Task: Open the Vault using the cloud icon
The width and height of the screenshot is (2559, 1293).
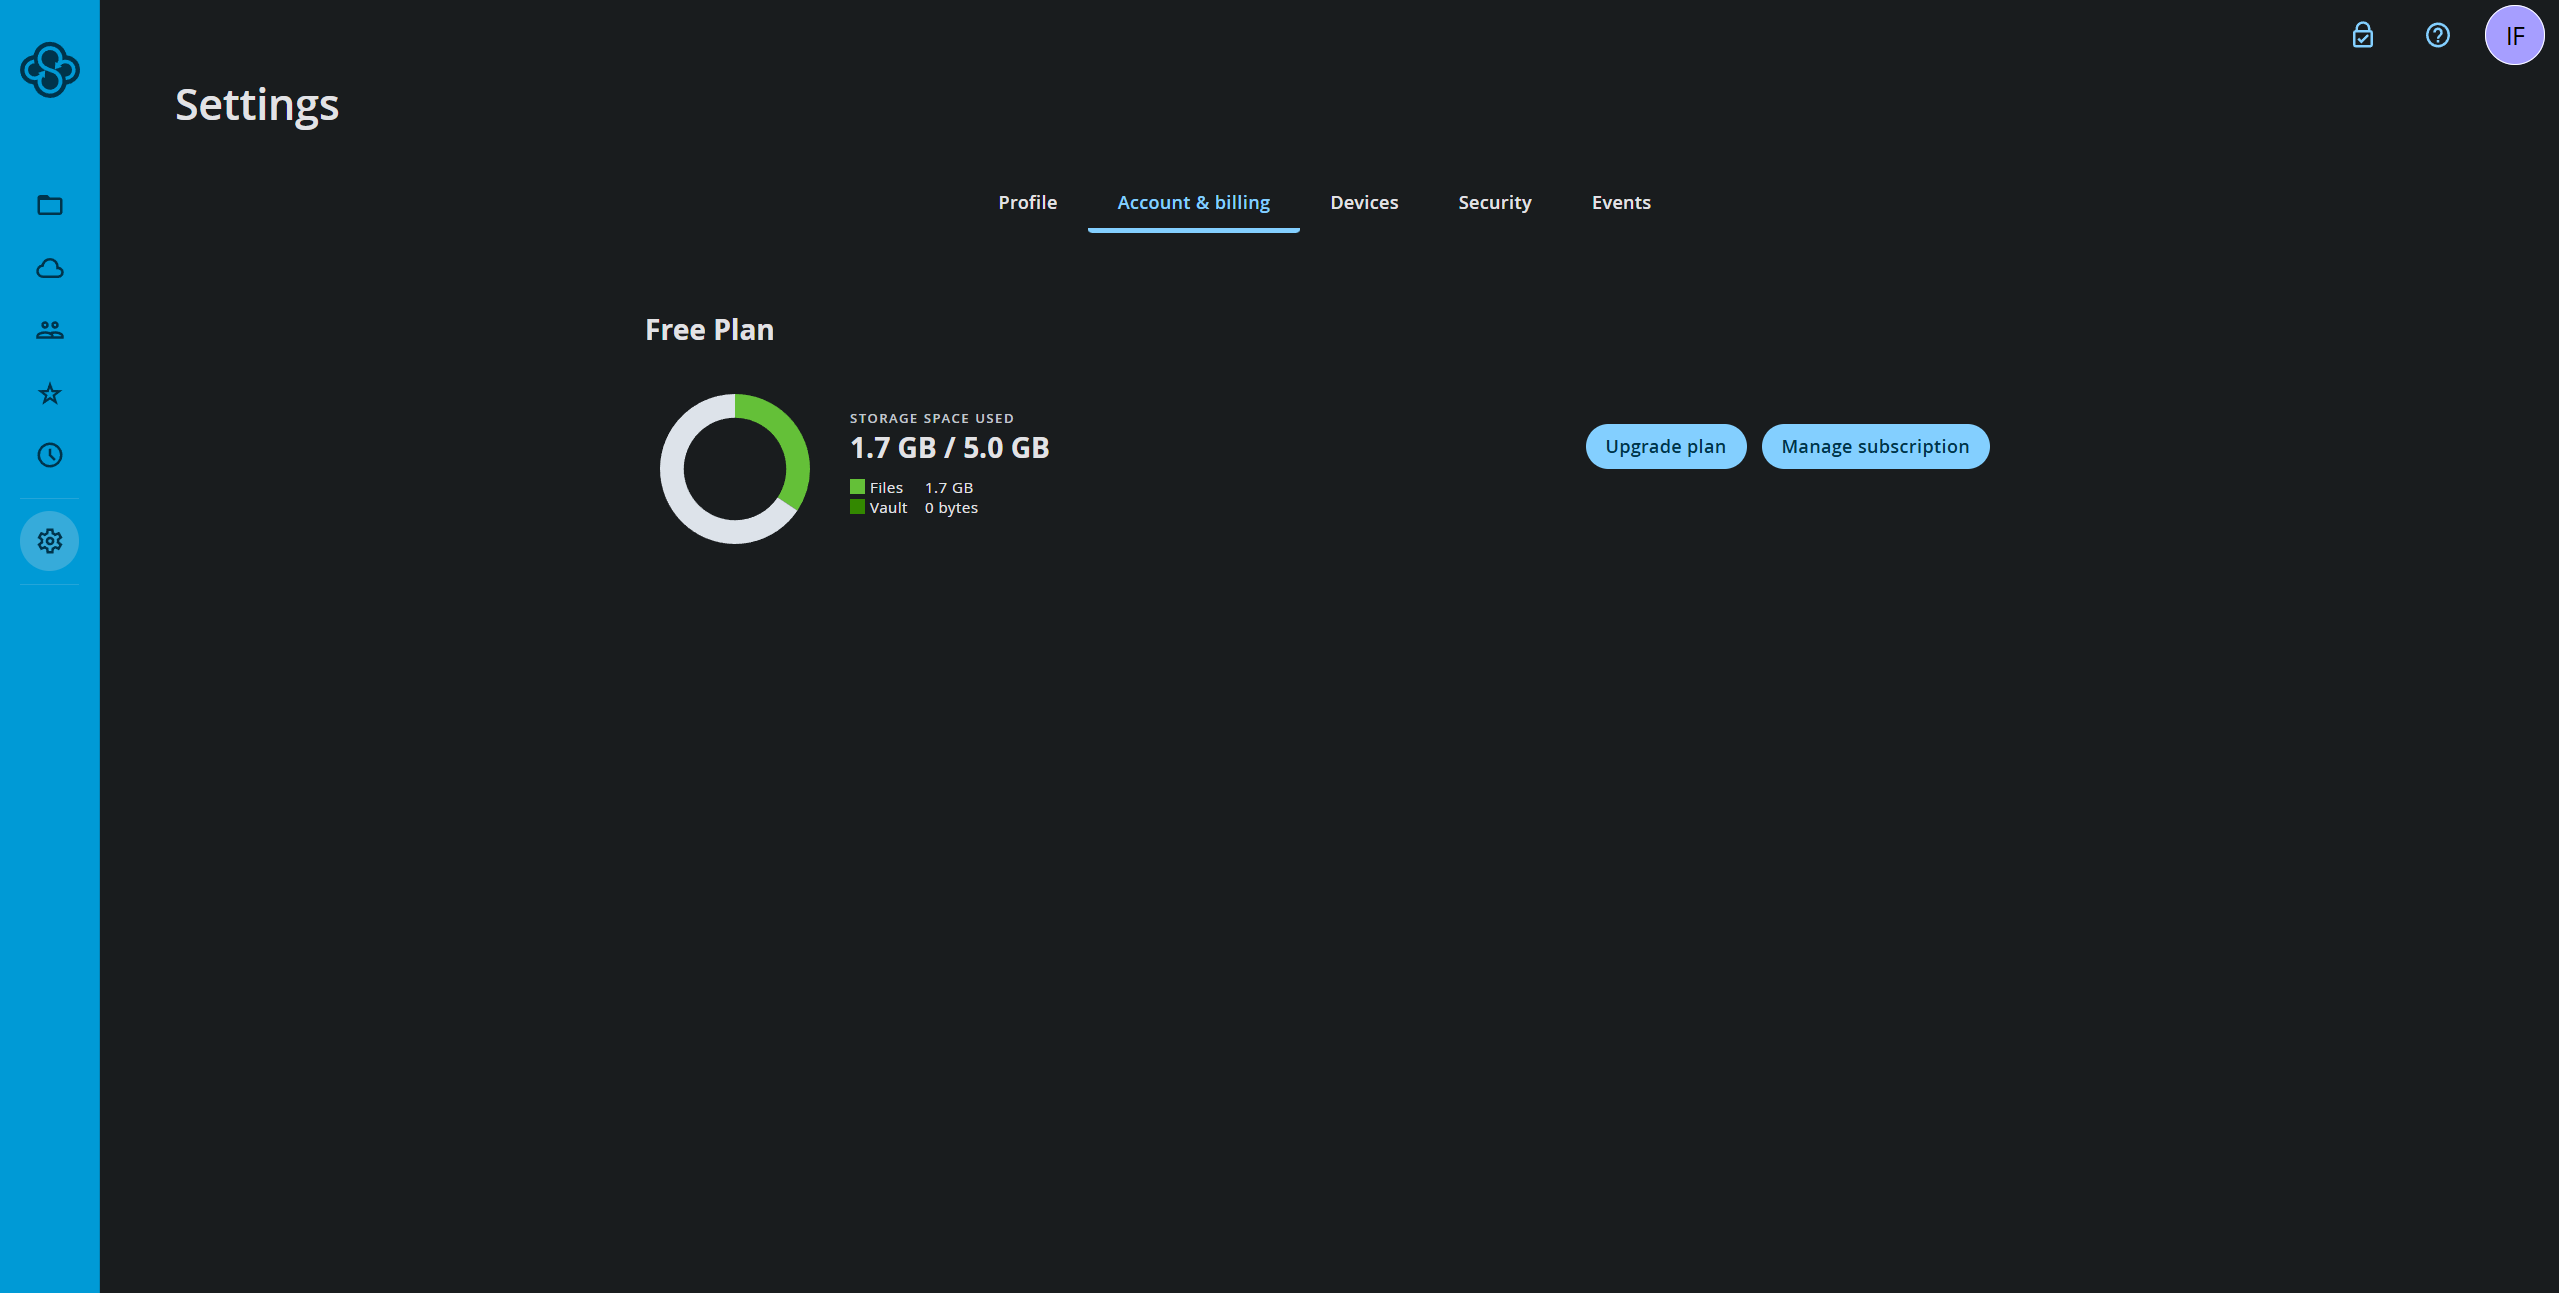Action: click(x=49, y=268)
